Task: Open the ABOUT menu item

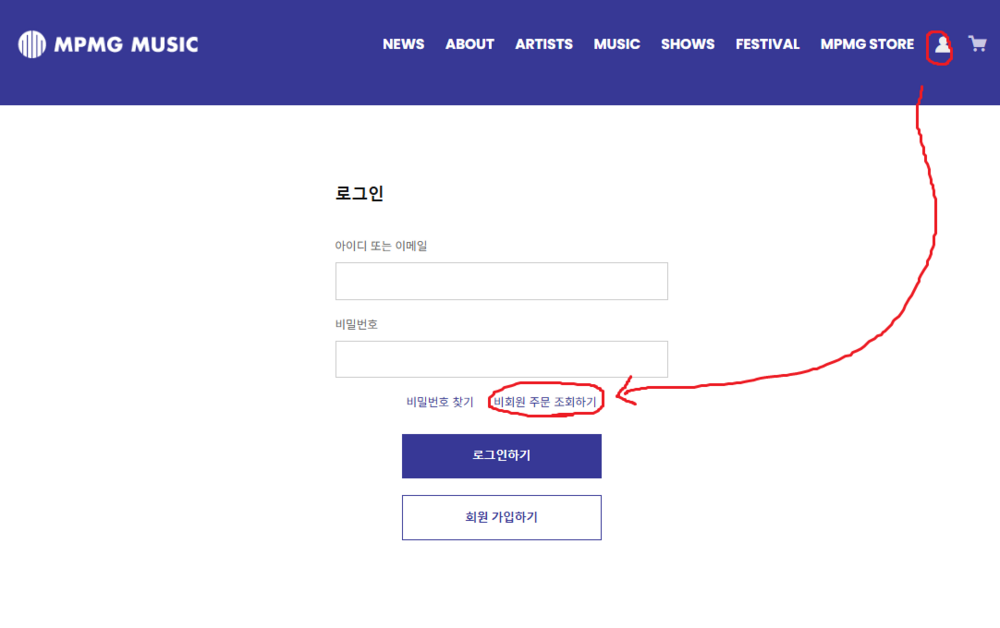Action: (470, 44)
